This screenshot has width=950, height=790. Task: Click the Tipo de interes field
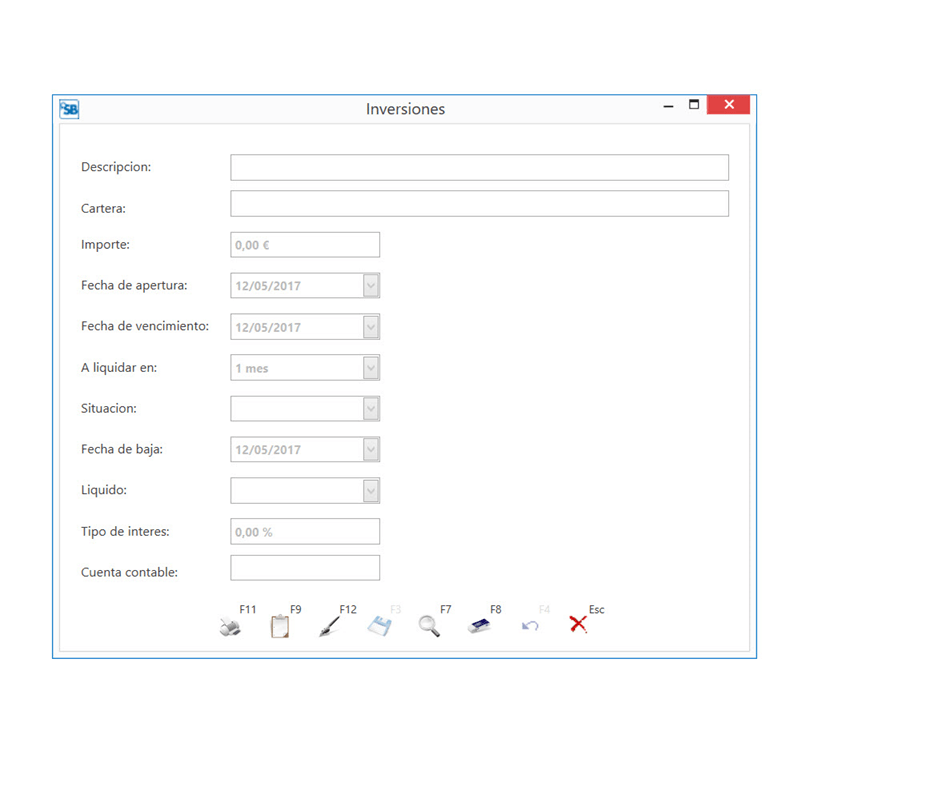[x=305, y=532]
